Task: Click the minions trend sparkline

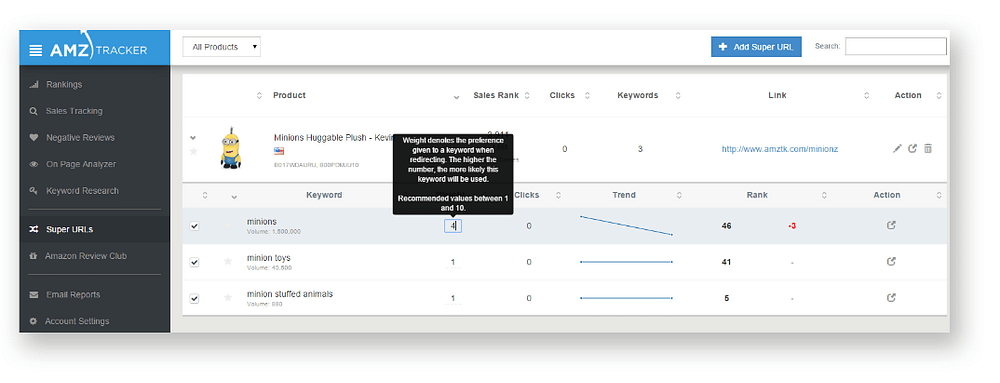Action: pos(626,226)
